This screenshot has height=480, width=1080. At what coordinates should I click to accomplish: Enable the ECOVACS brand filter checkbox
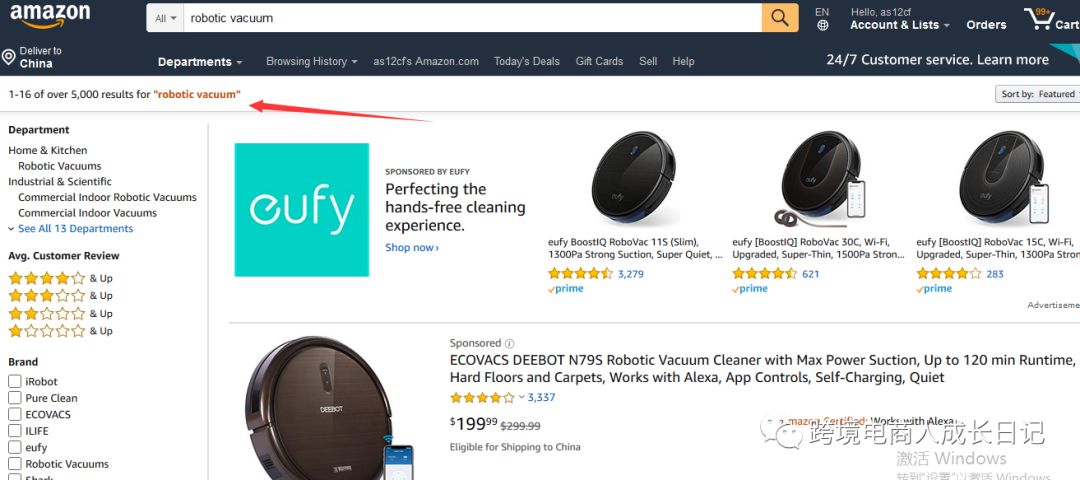15,414
